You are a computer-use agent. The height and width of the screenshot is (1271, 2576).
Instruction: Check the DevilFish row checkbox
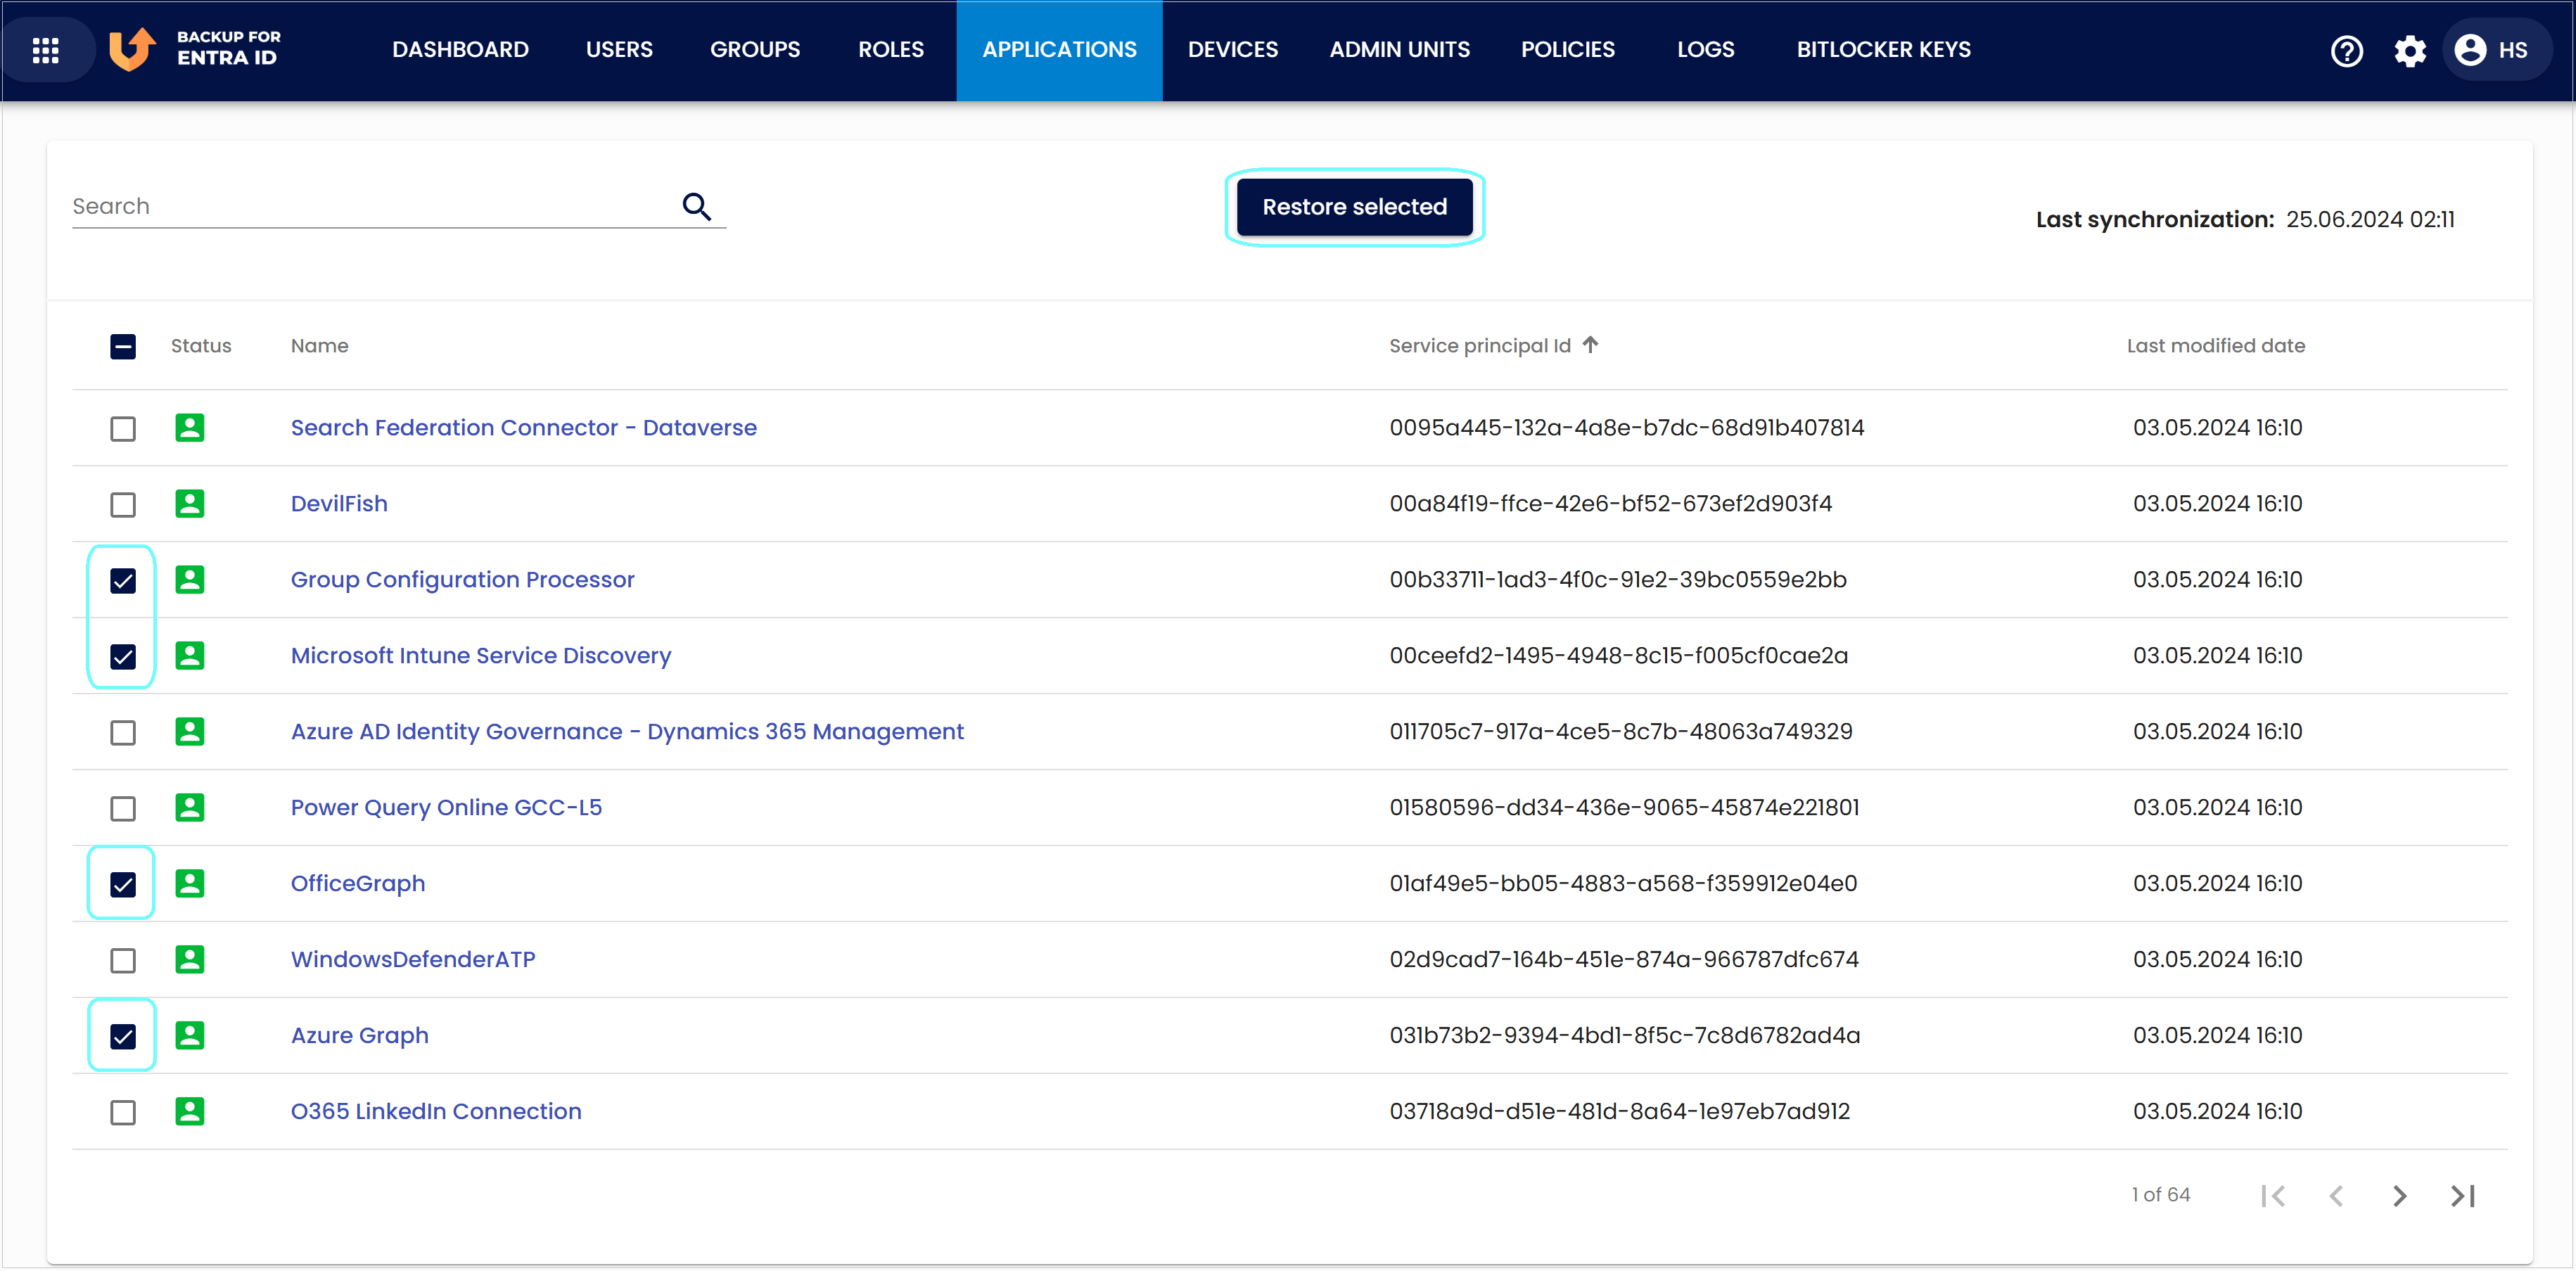point(123,505)
